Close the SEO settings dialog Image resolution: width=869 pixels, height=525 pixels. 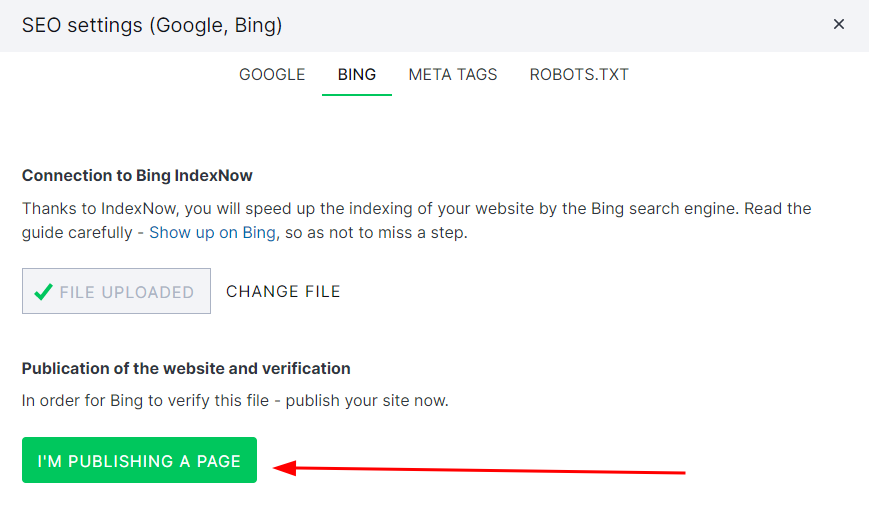pyautogui.click(x=839, y=24)
